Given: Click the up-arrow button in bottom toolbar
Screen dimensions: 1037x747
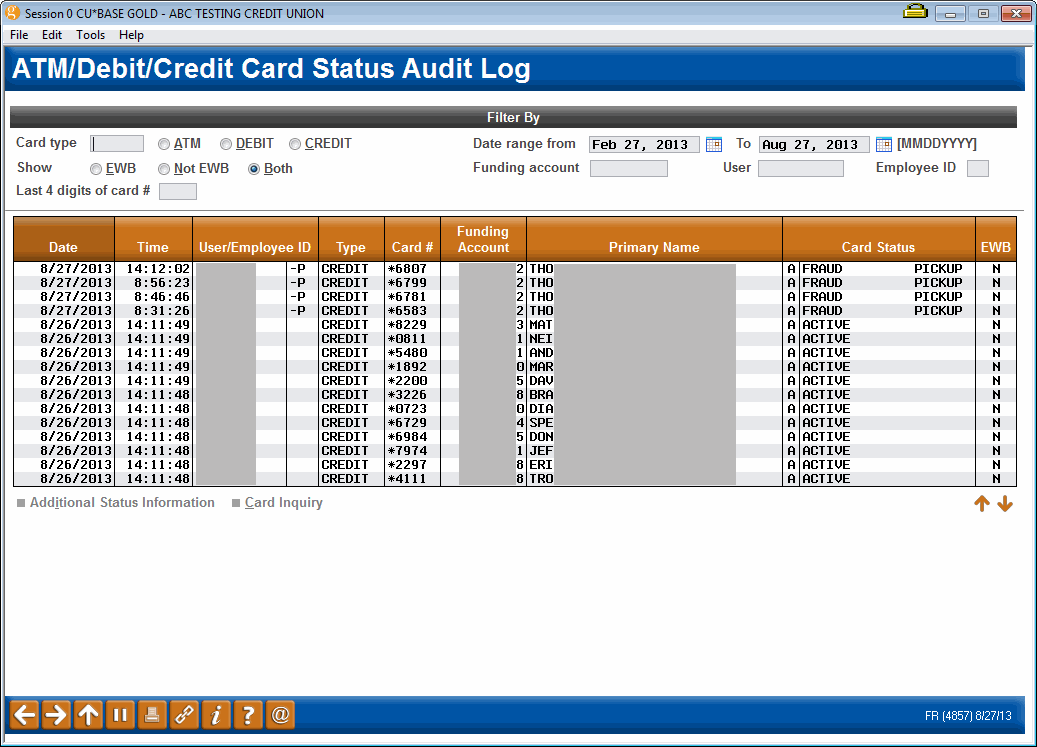Looking at the screenshot, I should 88,715.
